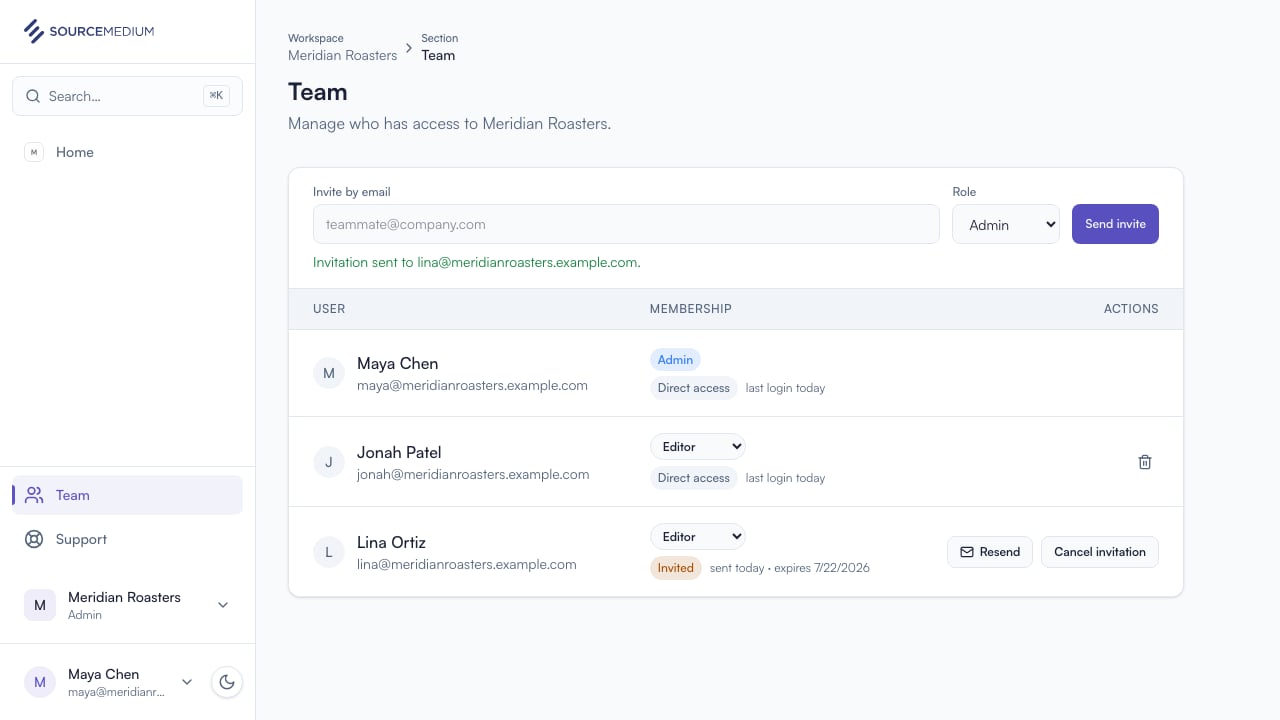Expand the Maya Chen account menu
1280x720 pixels.
[187, 682]
